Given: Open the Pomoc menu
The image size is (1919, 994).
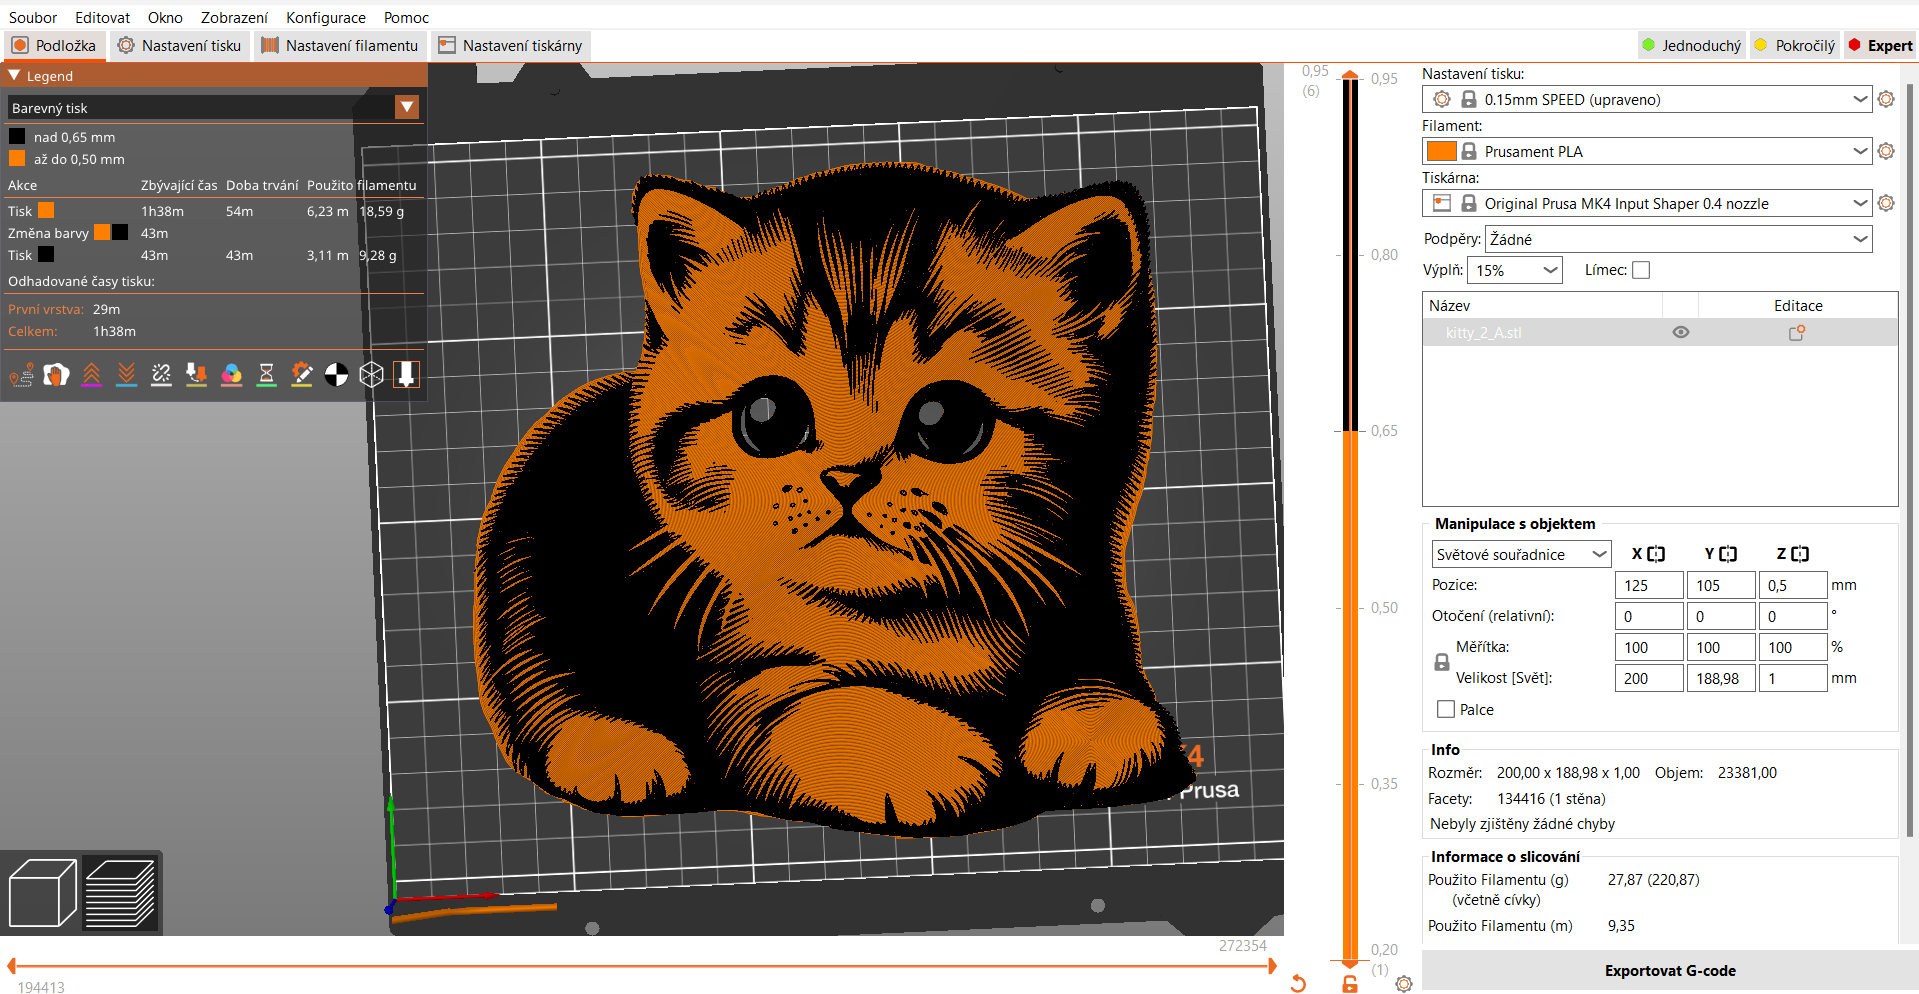Looking at the screenshot, I should coord(406,17).
